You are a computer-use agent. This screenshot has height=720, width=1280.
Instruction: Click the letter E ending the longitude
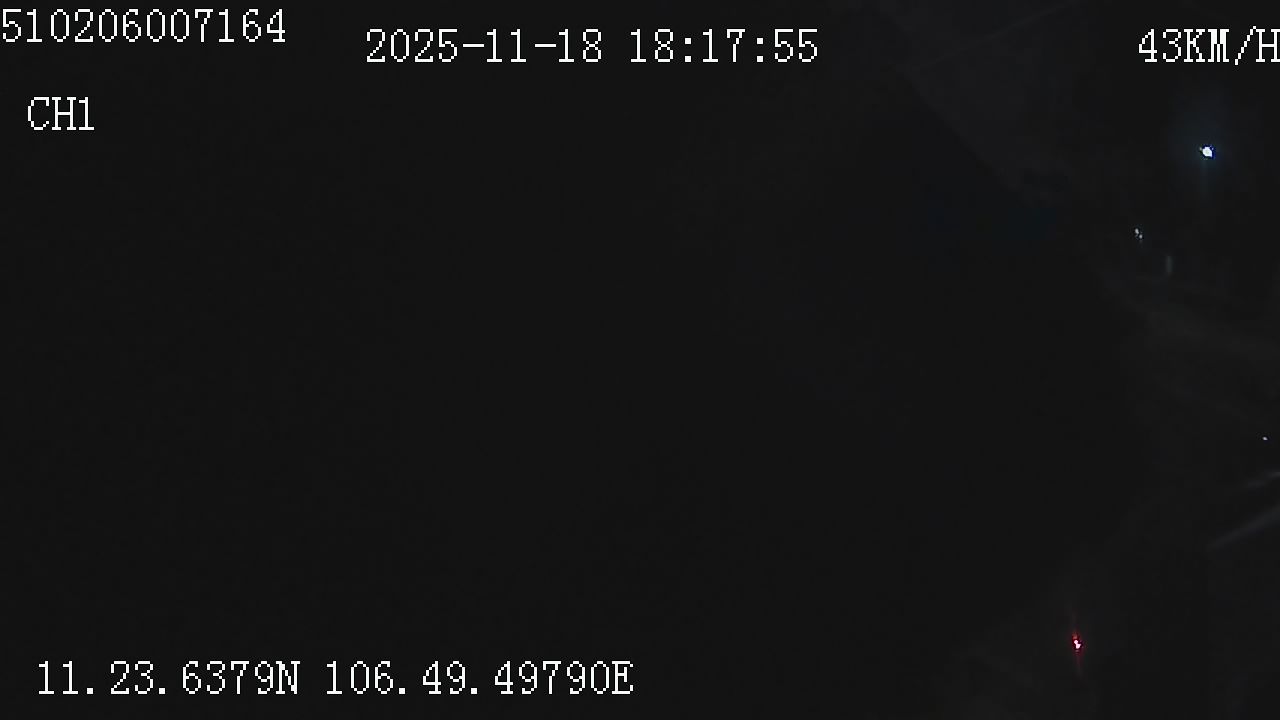click(622, 679)
